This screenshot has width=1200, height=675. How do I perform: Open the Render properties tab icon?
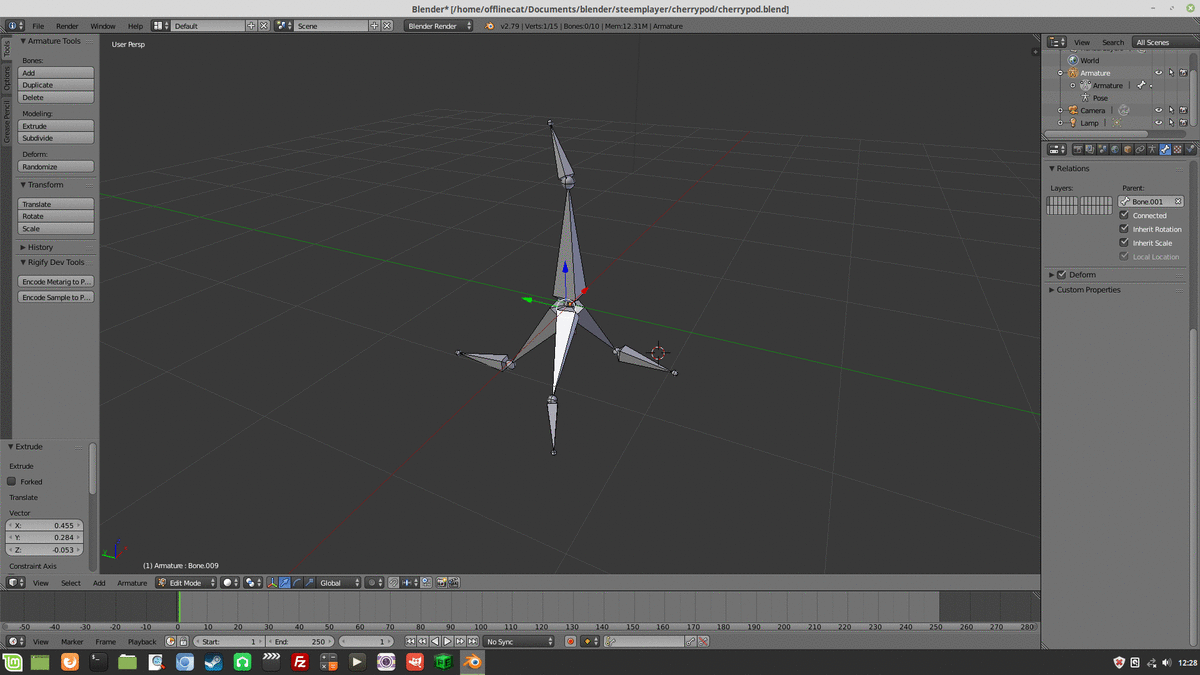tap(1077, 149)
